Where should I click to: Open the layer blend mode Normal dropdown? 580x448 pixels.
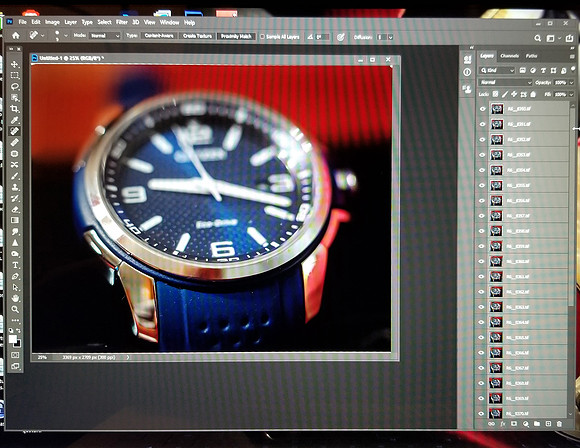505,82
